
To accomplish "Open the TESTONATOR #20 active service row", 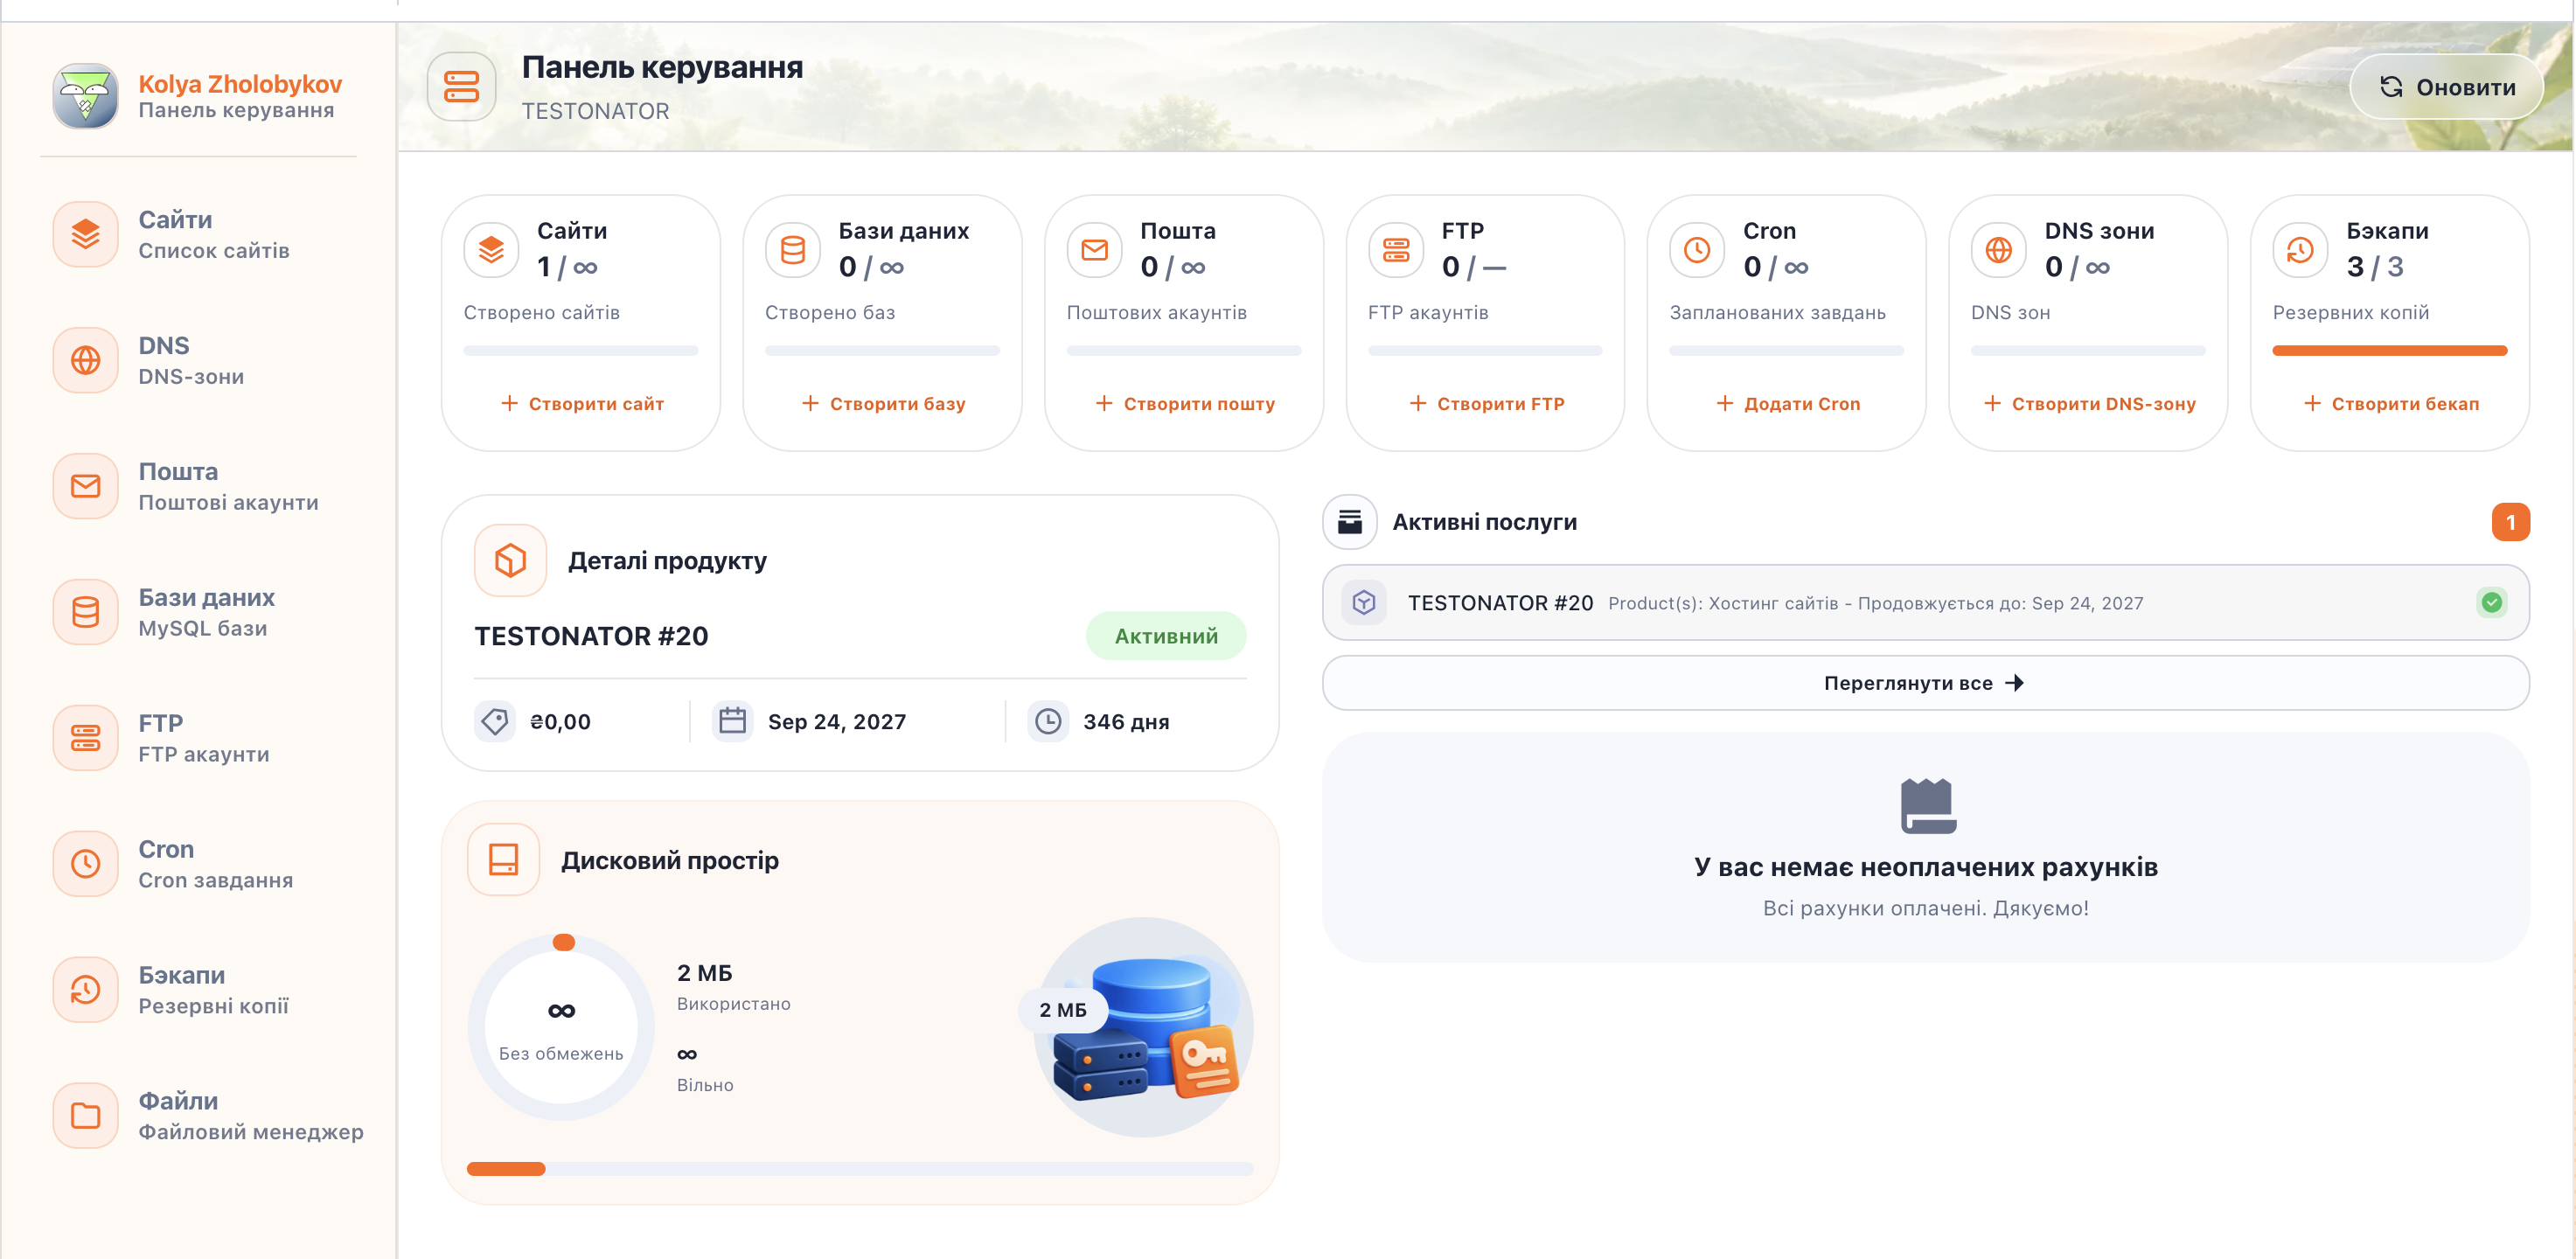I will click(x=1925, y=602).
